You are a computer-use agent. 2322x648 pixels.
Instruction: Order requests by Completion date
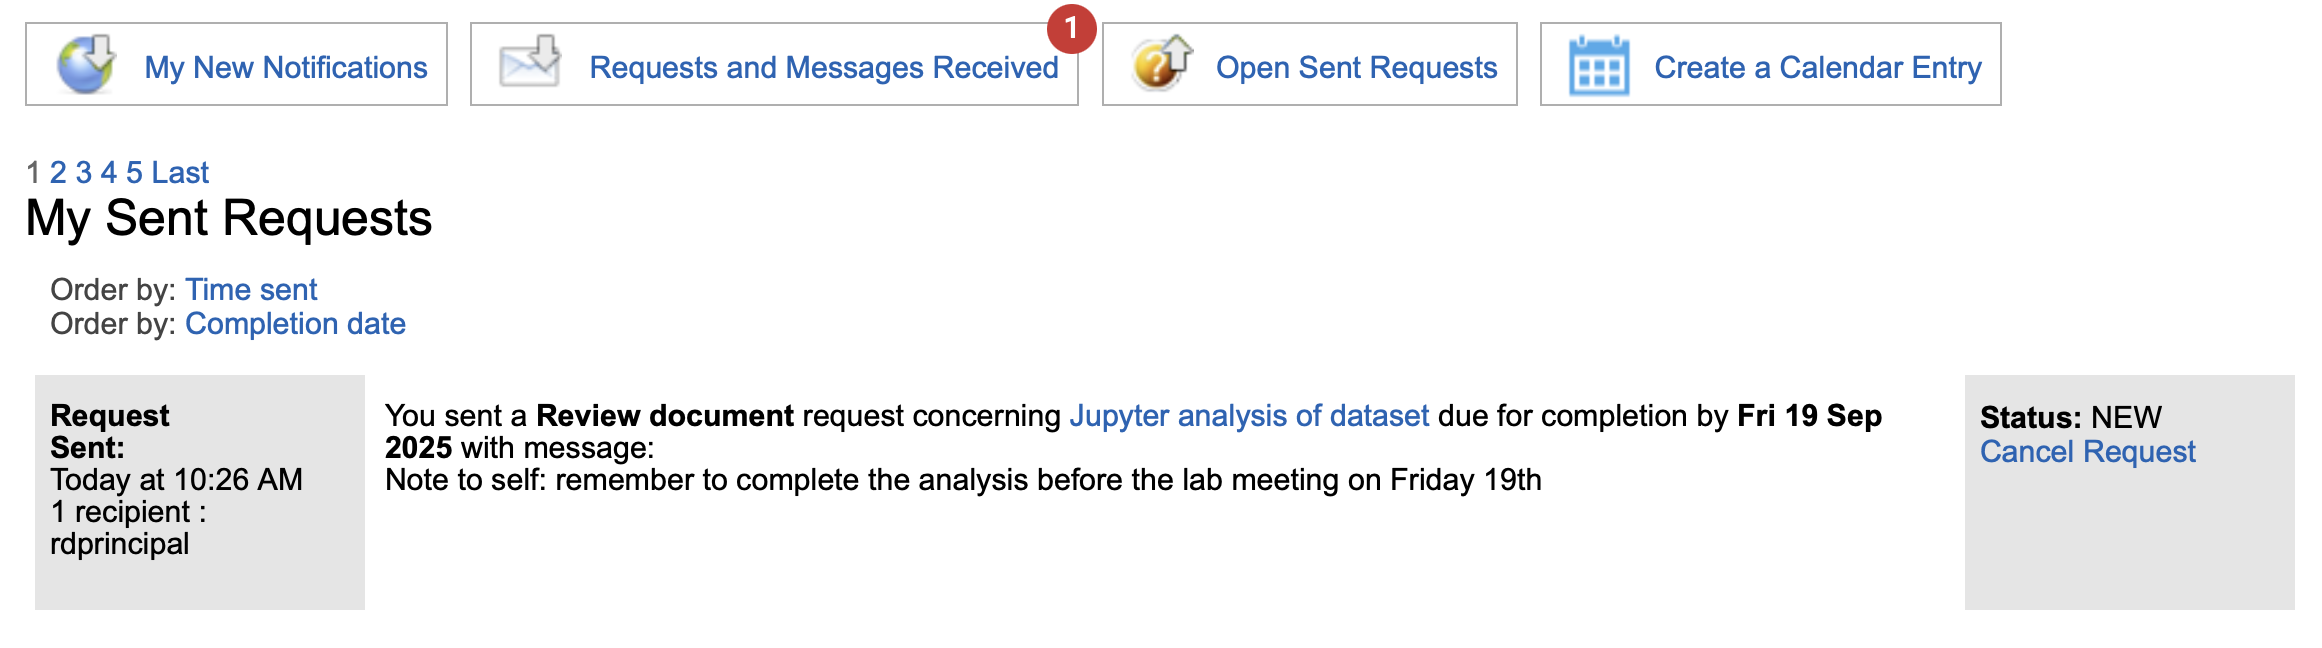[x=295, y=323]
